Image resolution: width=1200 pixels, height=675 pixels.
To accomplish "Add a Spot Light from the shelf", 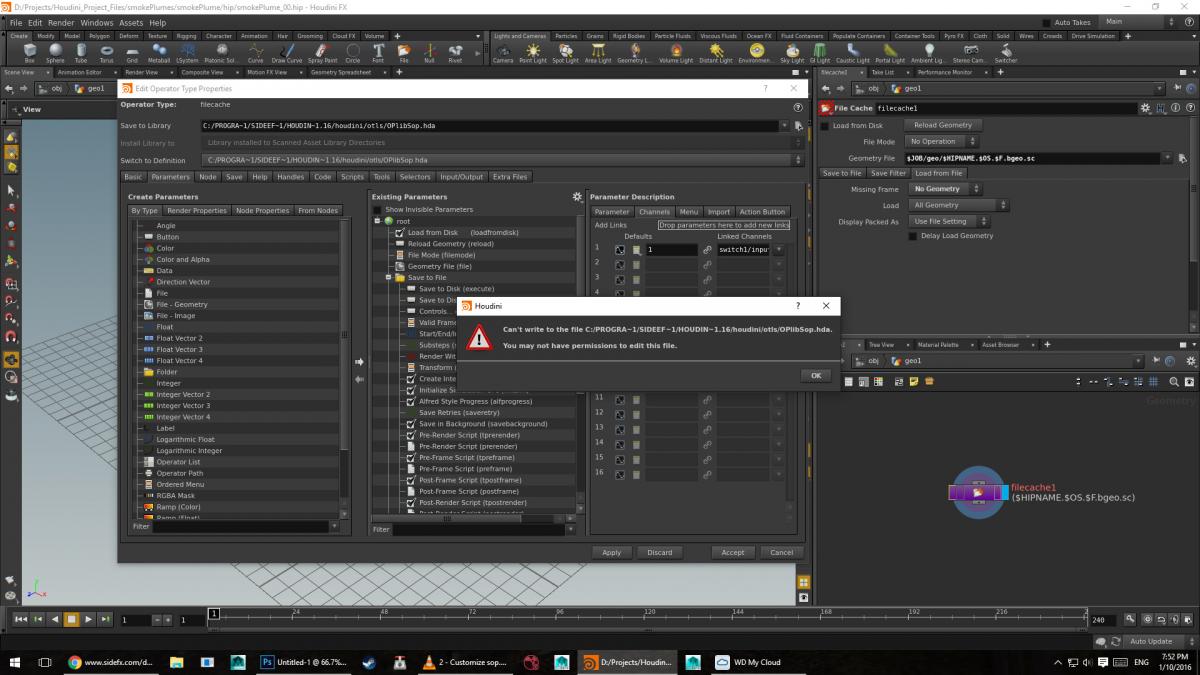I will pos(565,53).
